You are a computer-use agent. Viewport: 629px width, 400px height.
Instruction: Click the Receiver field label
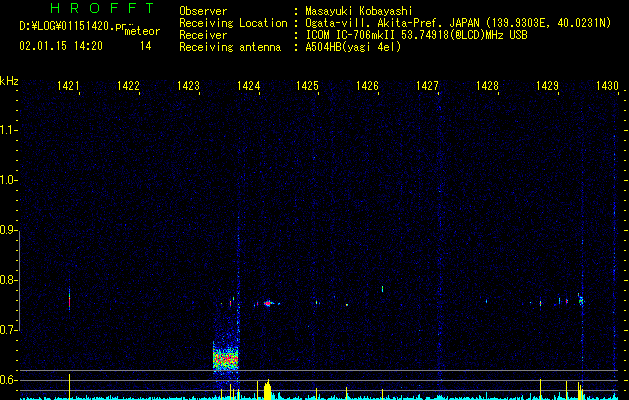click(203, 35)
